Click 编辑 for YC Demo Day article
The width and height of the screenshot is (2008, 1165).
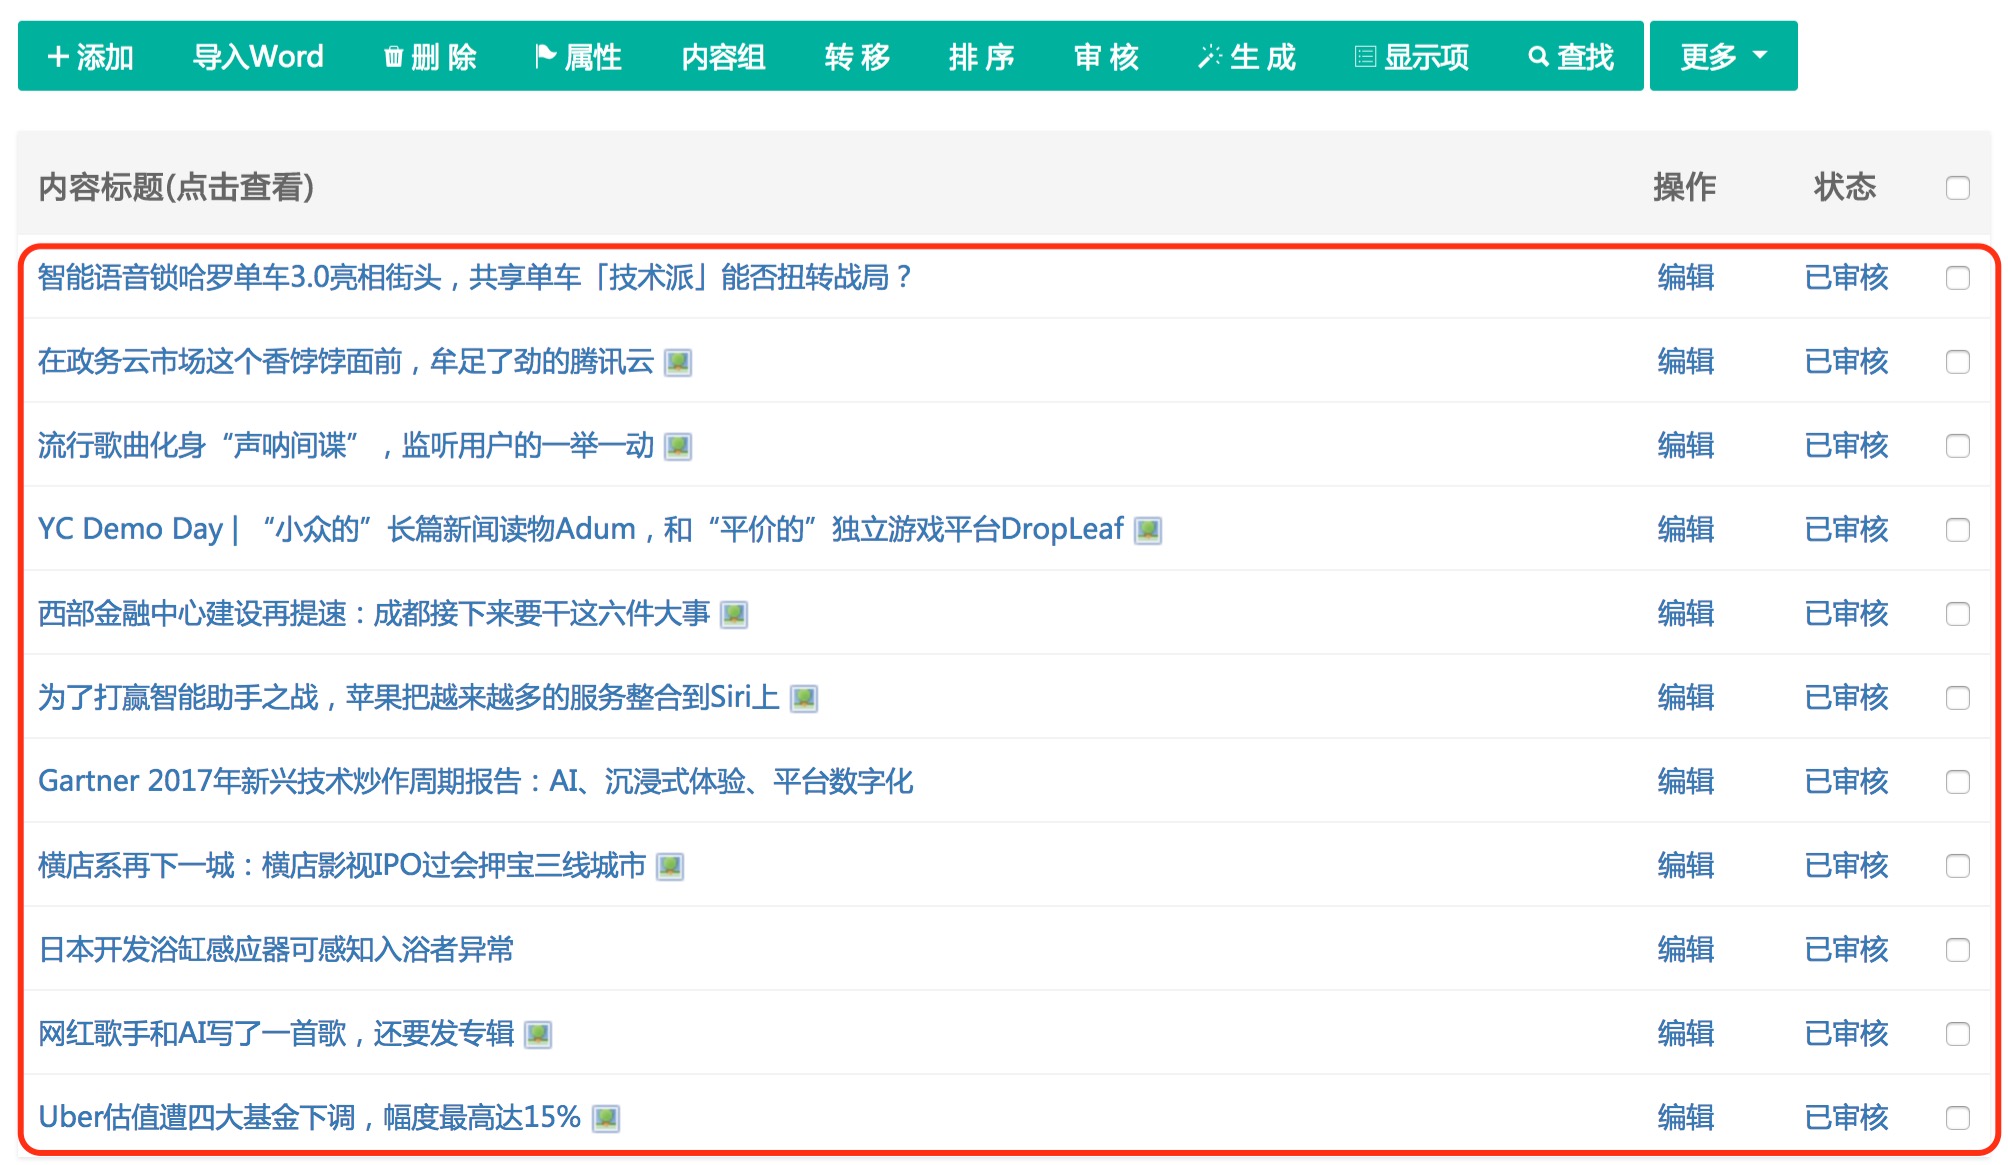click(x=1685, y=529)
